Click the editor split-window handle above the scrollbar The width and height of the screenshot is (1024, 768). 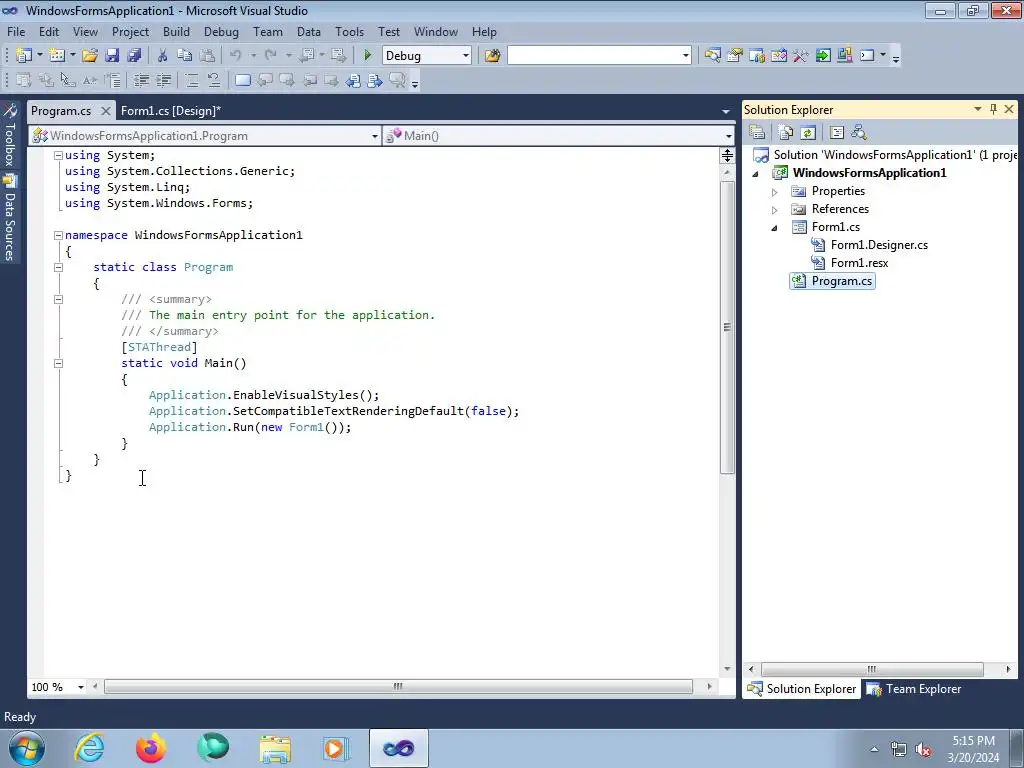click(x=727, y=155)
